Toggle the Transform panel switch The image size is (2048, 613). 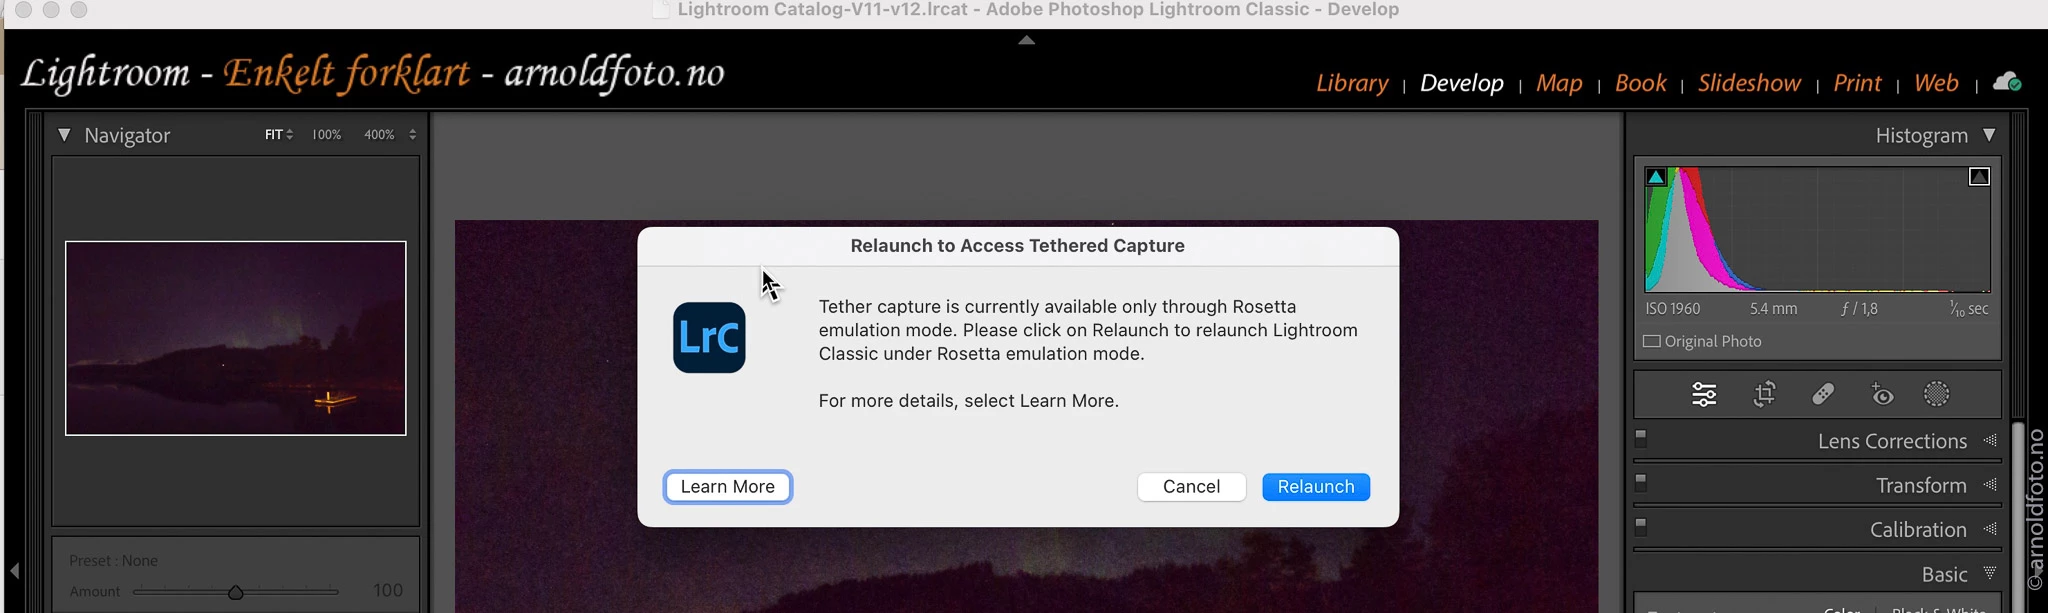click(x=1640, y=482)
